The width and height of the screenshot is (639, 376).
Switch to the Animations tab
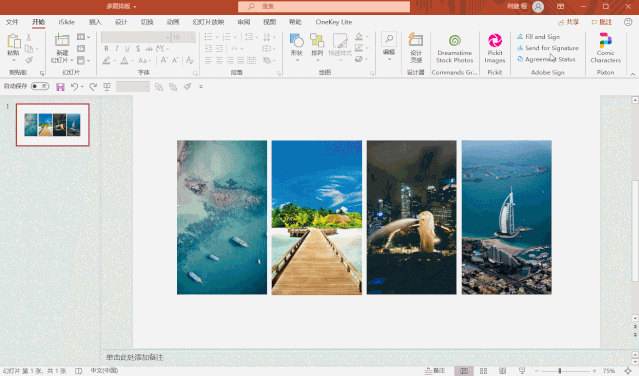point(173,22)
